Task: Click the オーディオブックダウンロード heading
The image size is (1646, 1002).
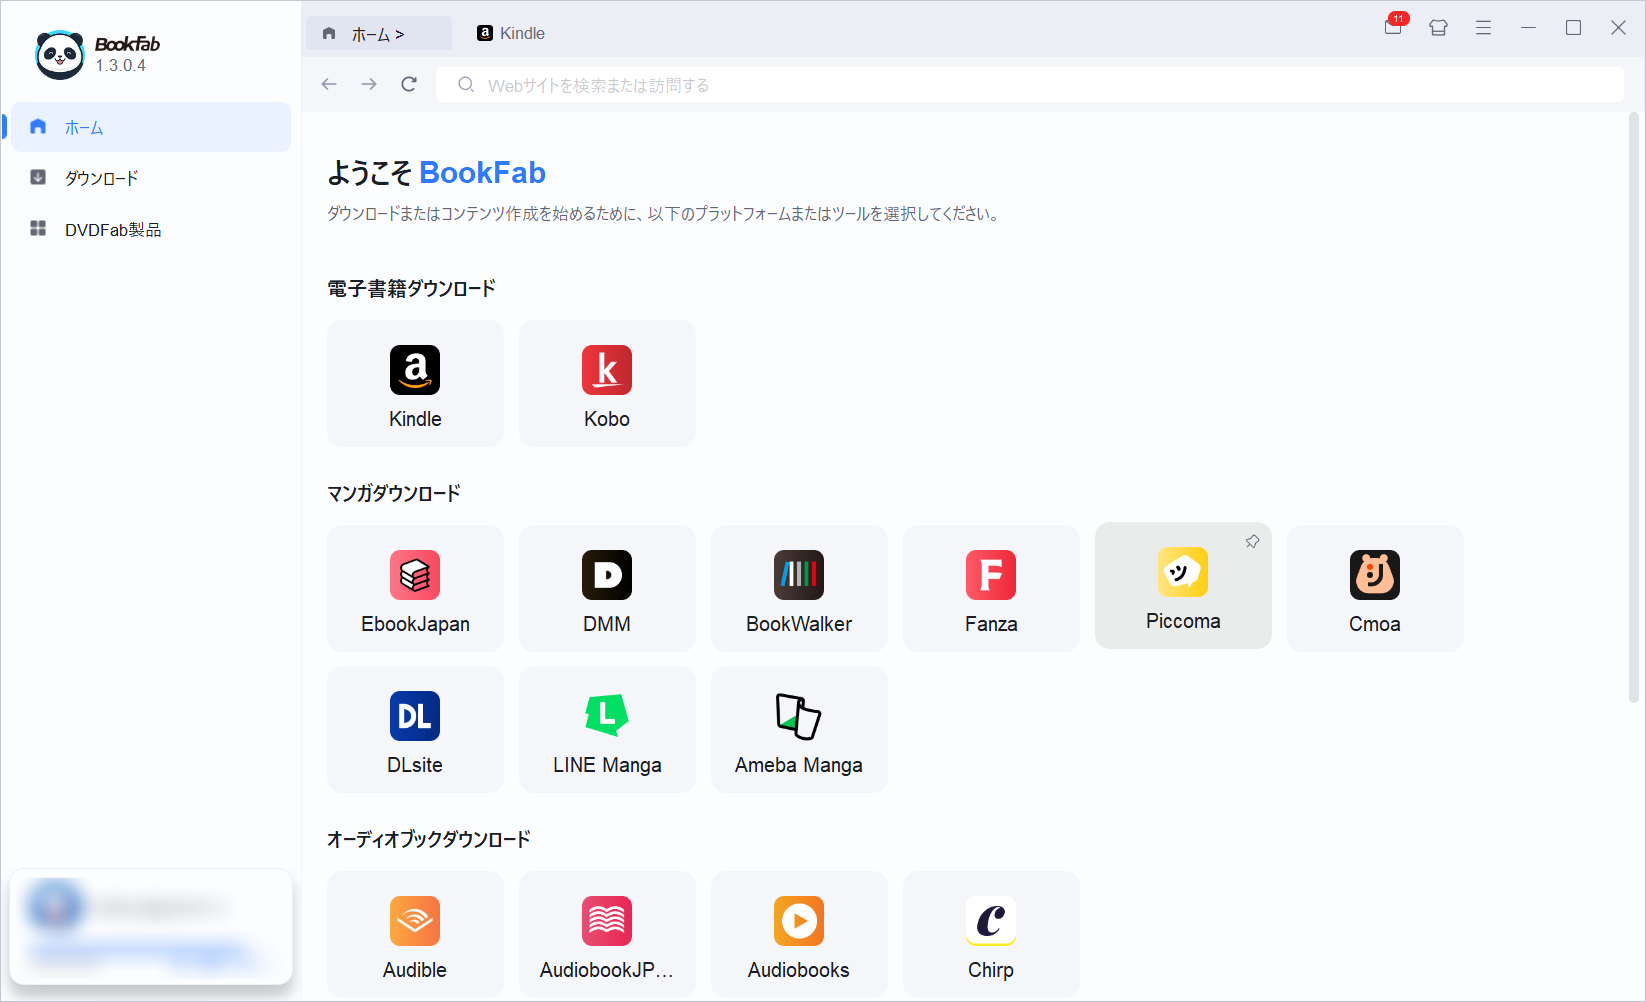Action: point(428,839)
